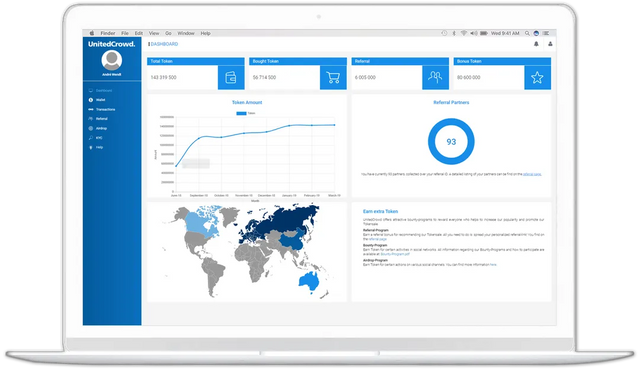Open the Notification Center list icon
The width and height of the screenshot is (640, 373).
pos(546,33)
